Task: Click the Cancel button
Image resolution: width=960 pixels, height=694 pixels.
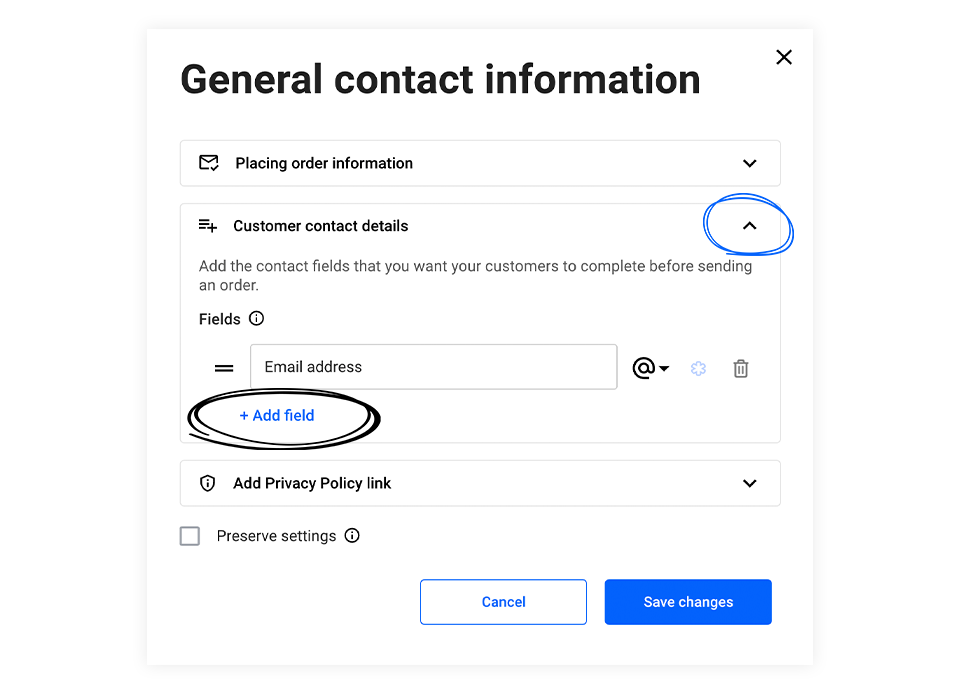Action: (x=503, y=602)
